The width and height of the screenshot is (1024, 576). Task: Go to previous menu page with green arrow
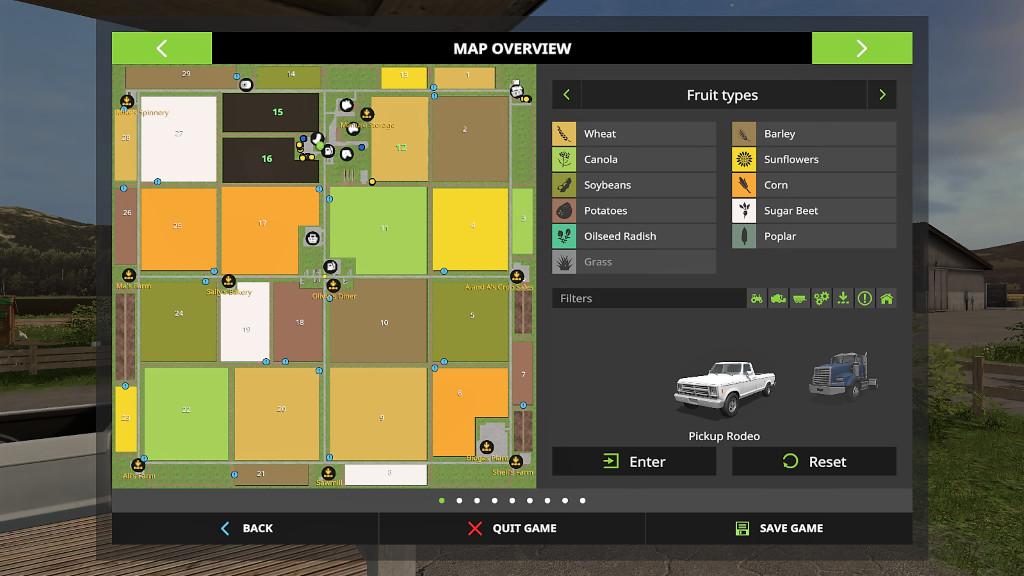(162, 48)
